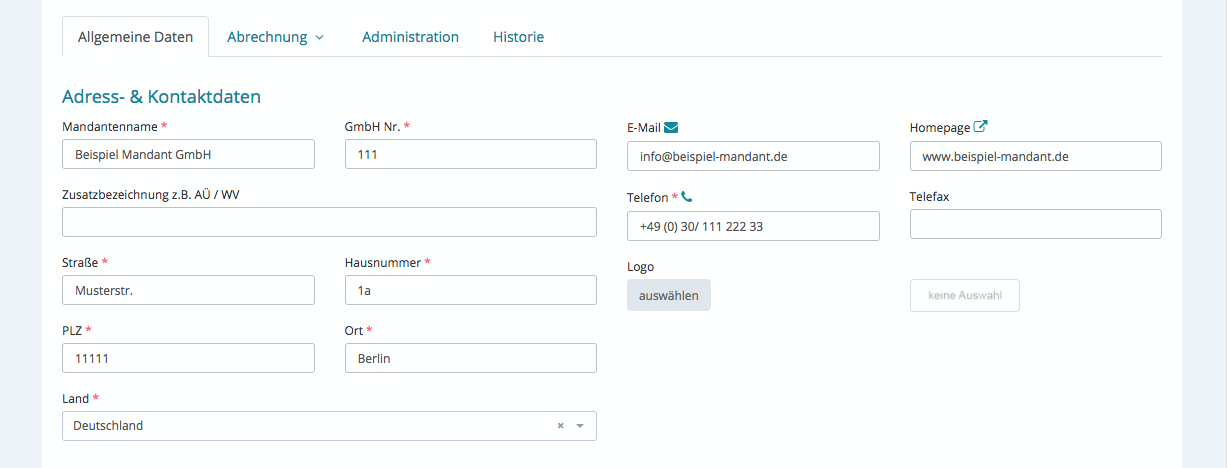This screenshot has width=1227, height=468.
Task: Select the empty Zusatzbezeichnung field
Action: [329, 222]
